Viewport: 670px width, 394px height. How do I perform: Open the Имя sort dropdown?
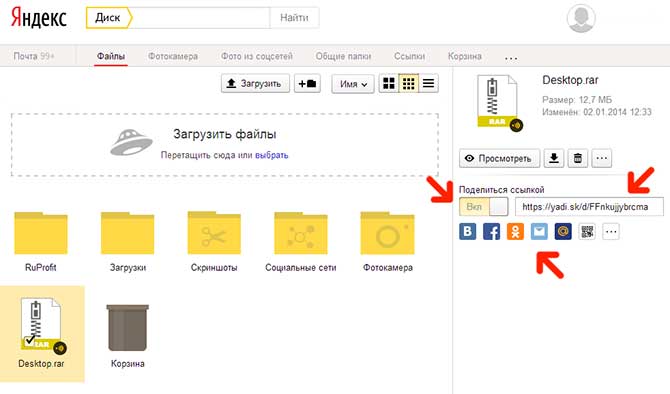click(353, 84)
